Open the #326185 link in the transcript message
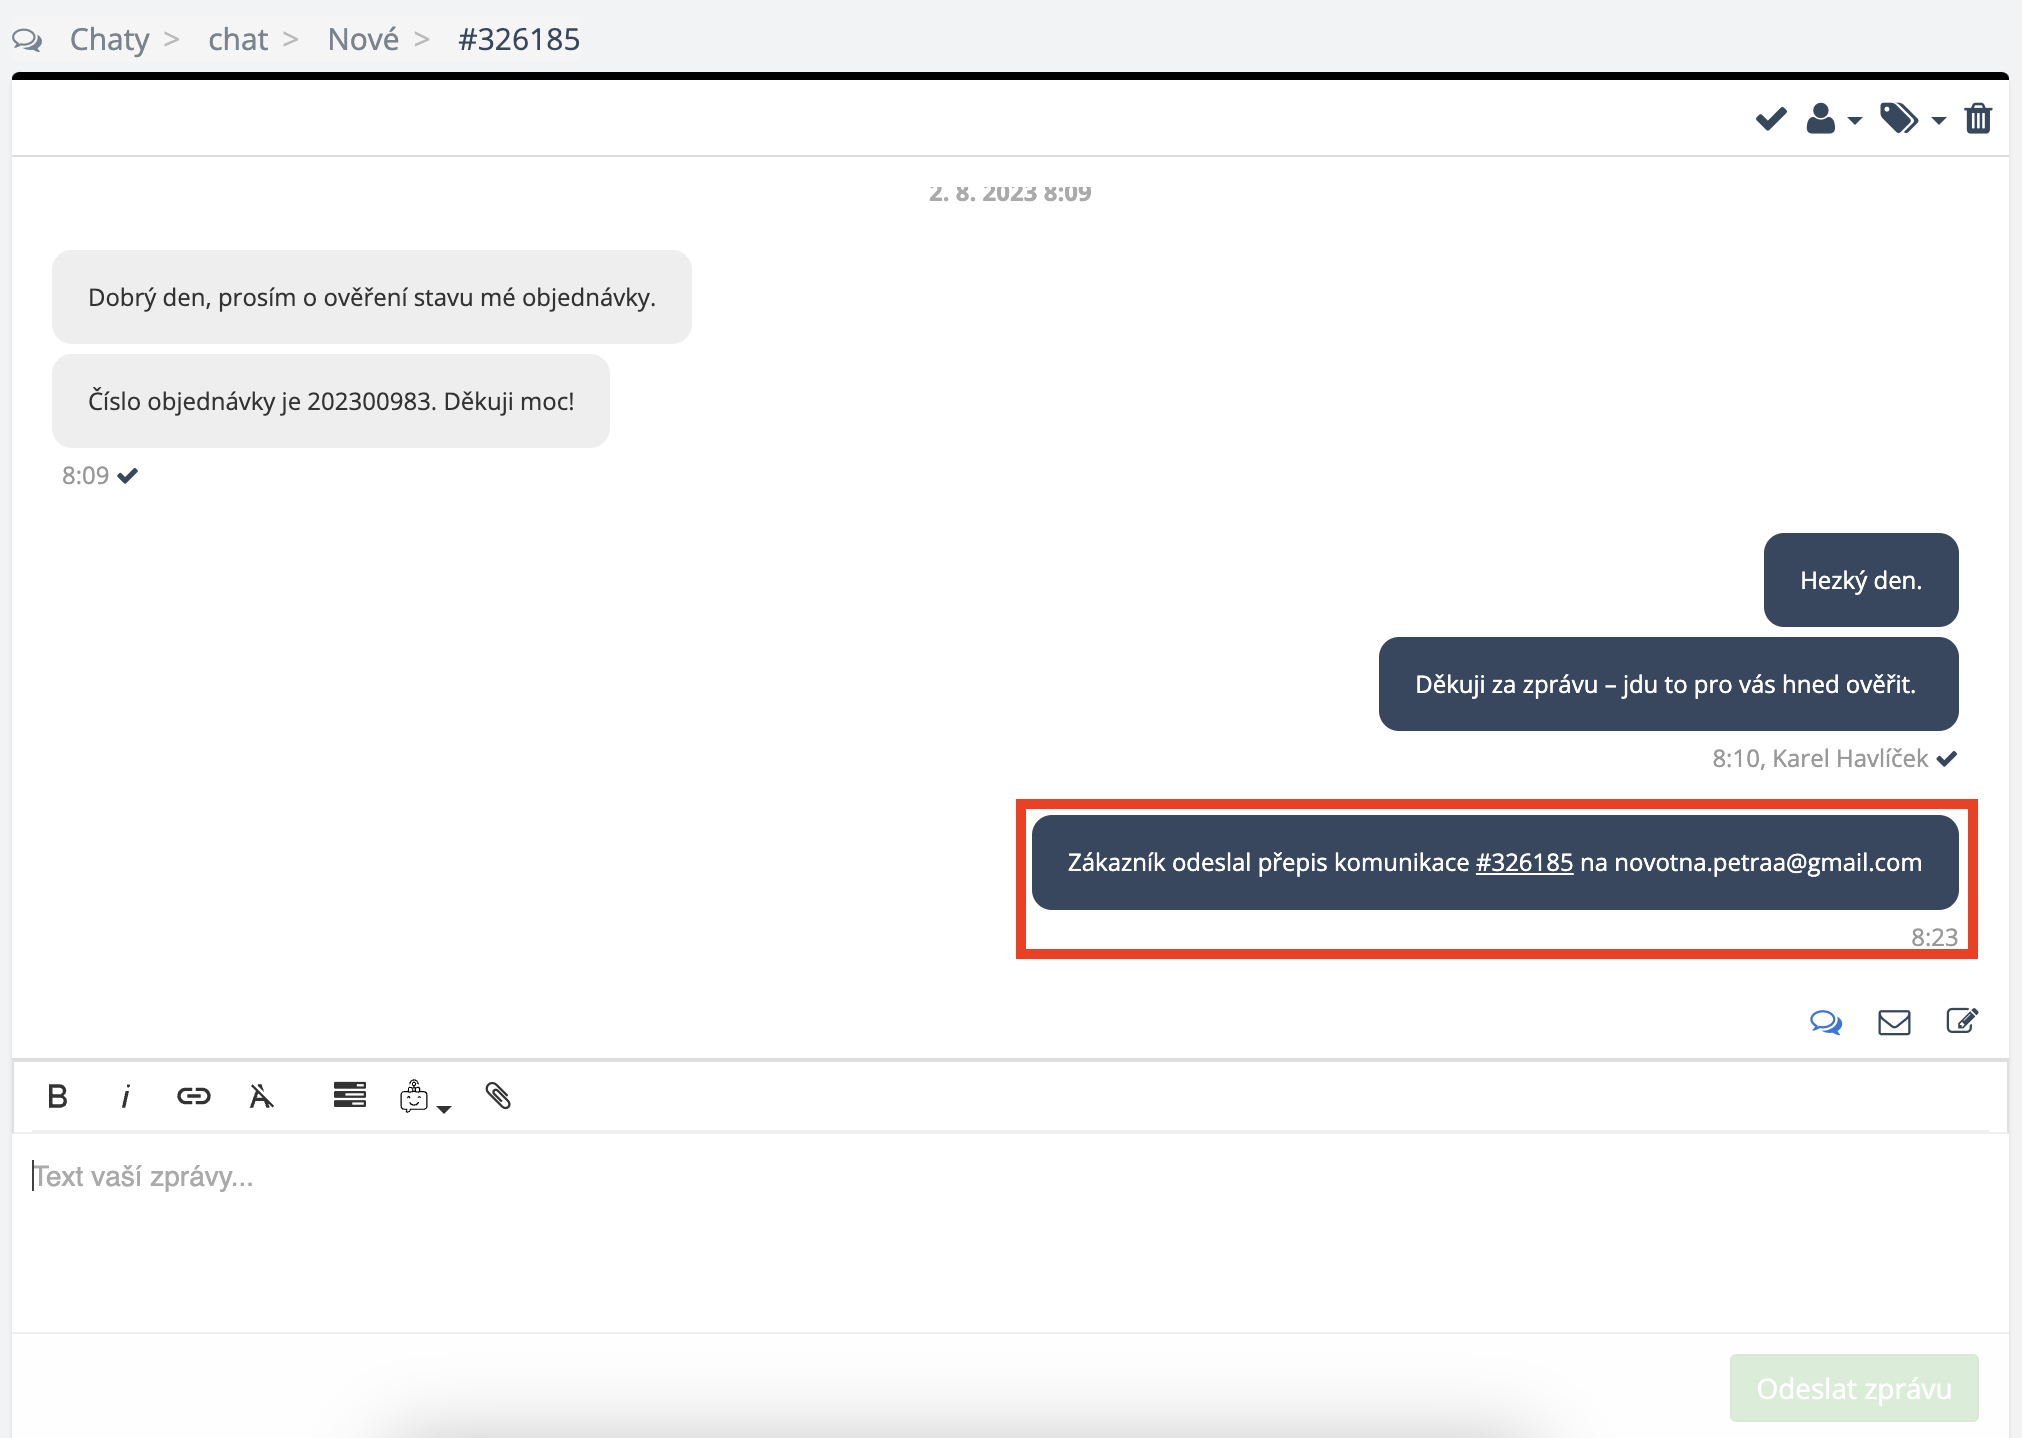This screenshot has width=2022, height=1438. click(1523, 863)
